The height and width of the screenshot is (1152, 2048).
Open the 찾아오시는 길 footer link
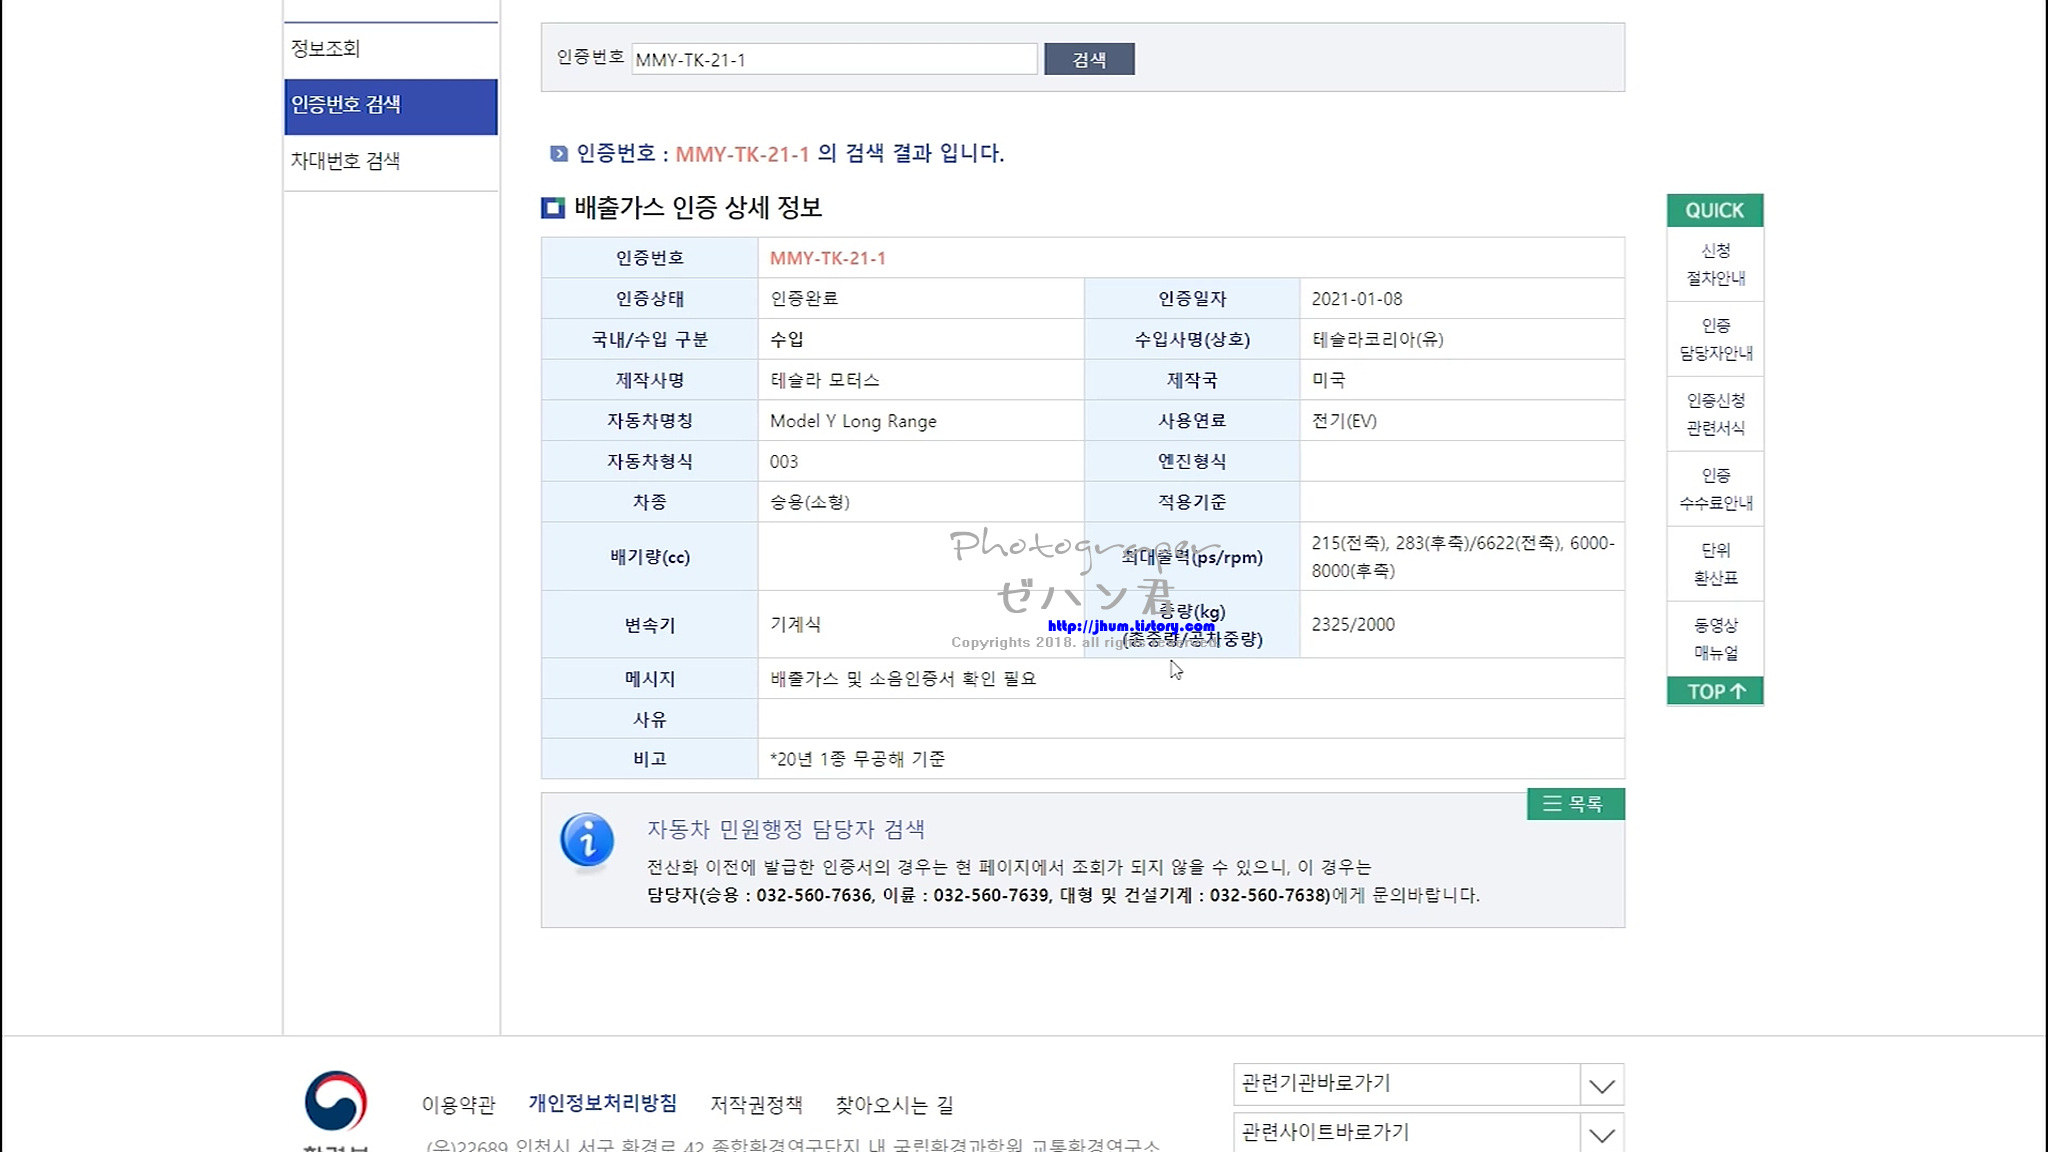(x=894, y=1105)
